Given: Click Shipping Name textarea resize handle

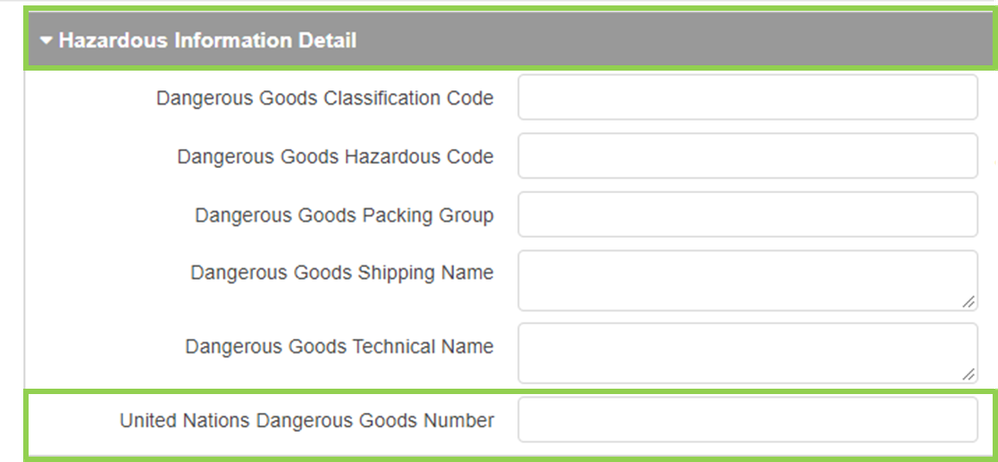Looking at the screenshot, I should click(969, 301).
